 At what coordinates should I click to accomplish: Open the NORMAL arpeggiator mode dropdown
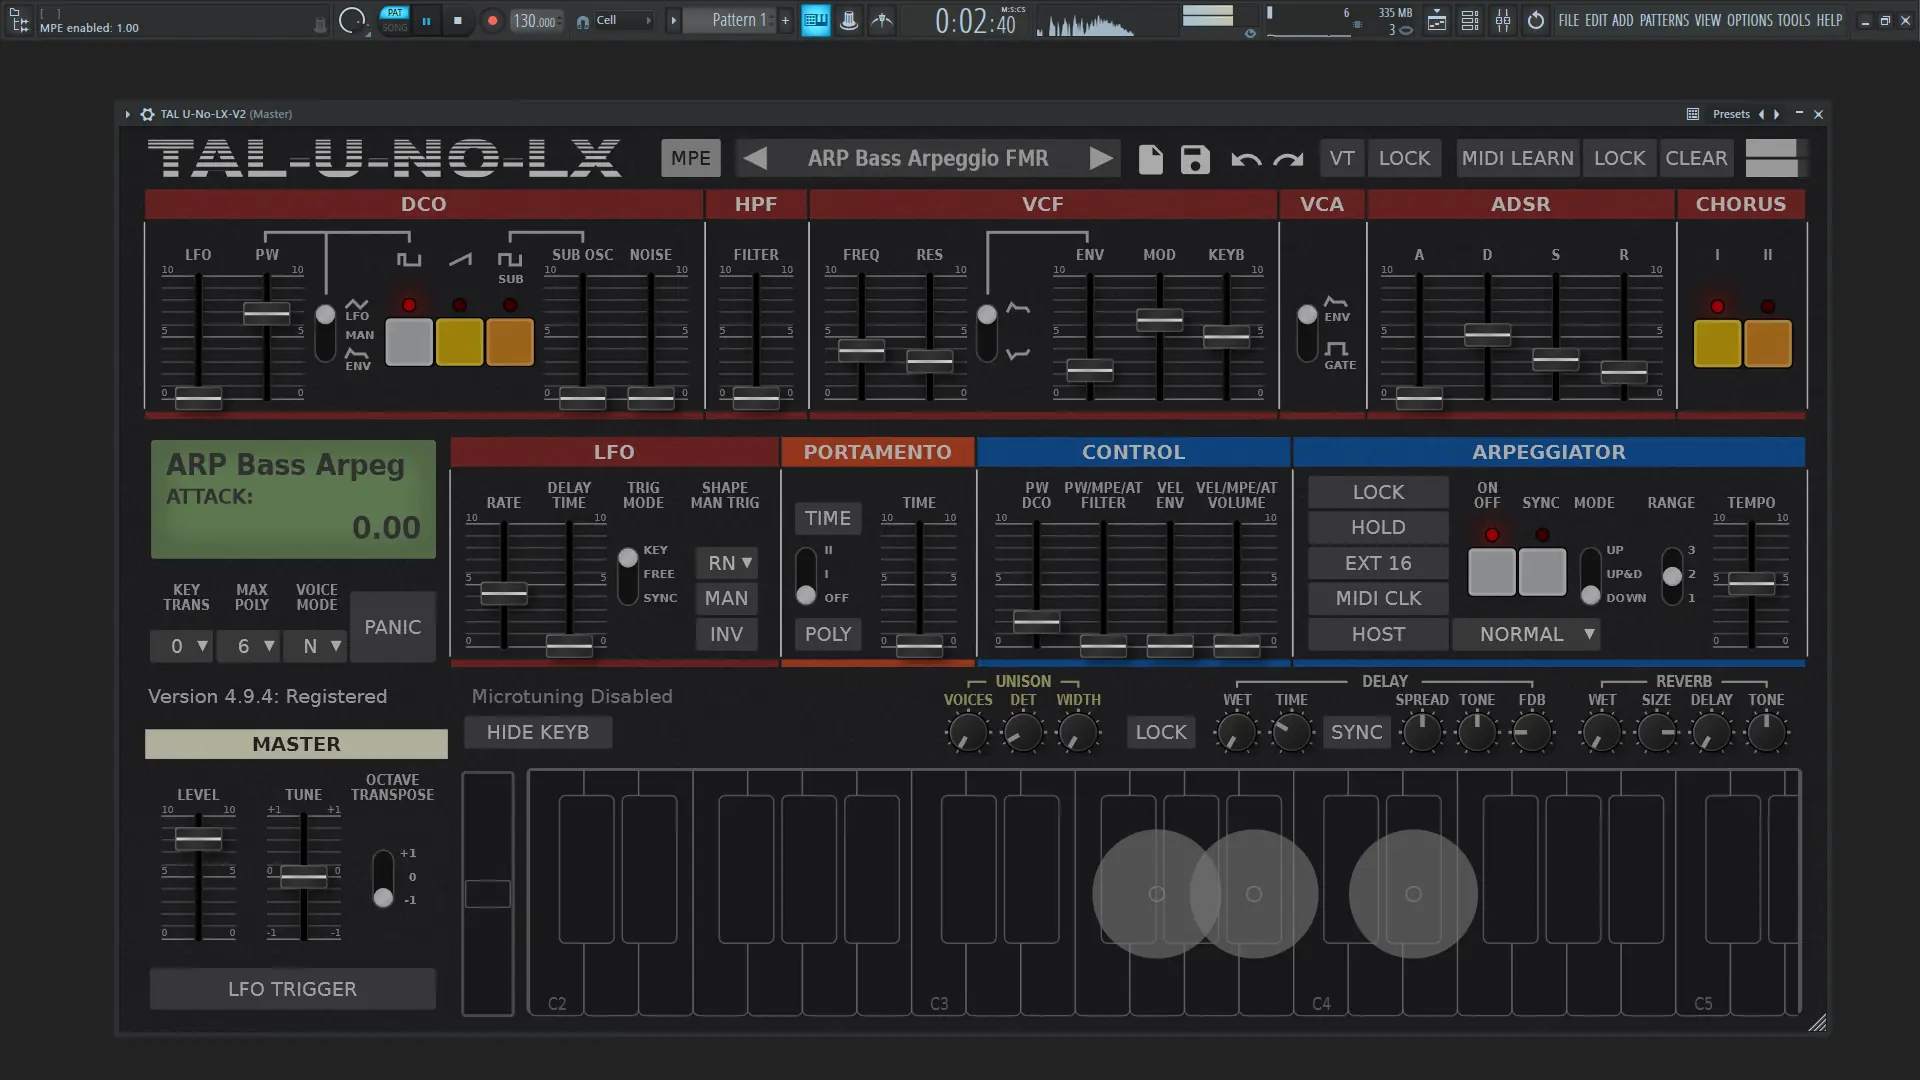pos(1526,634)
